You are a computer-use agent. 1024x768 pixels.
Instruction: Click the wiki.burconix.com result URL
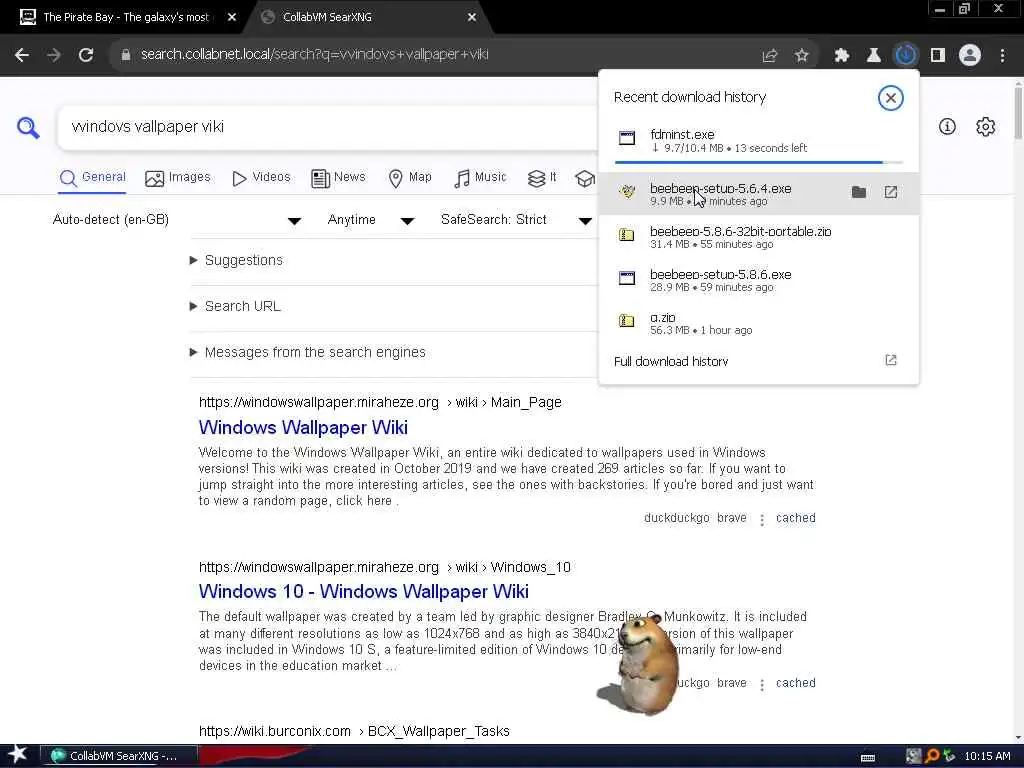pyautogui.click(x=354, y=731)
